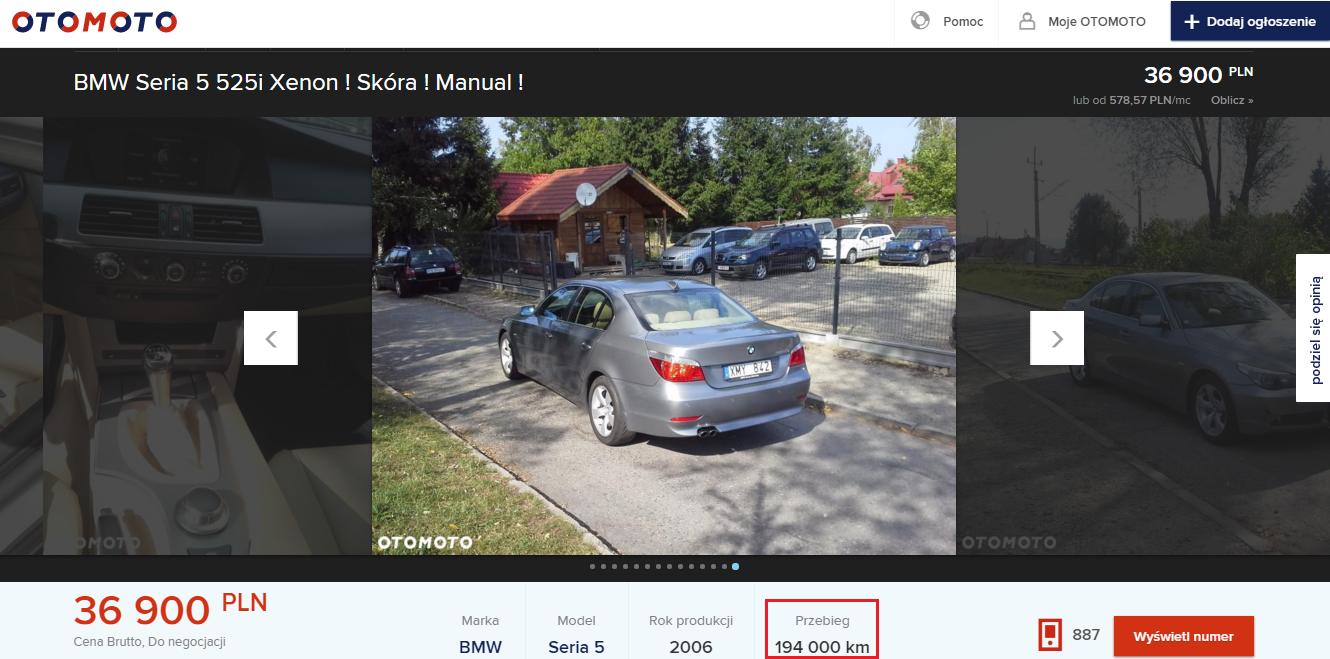The image size is (1330, 659).
Task: Click the Pomoc lifebuoy icon
Action: click(x=920, y=21)
